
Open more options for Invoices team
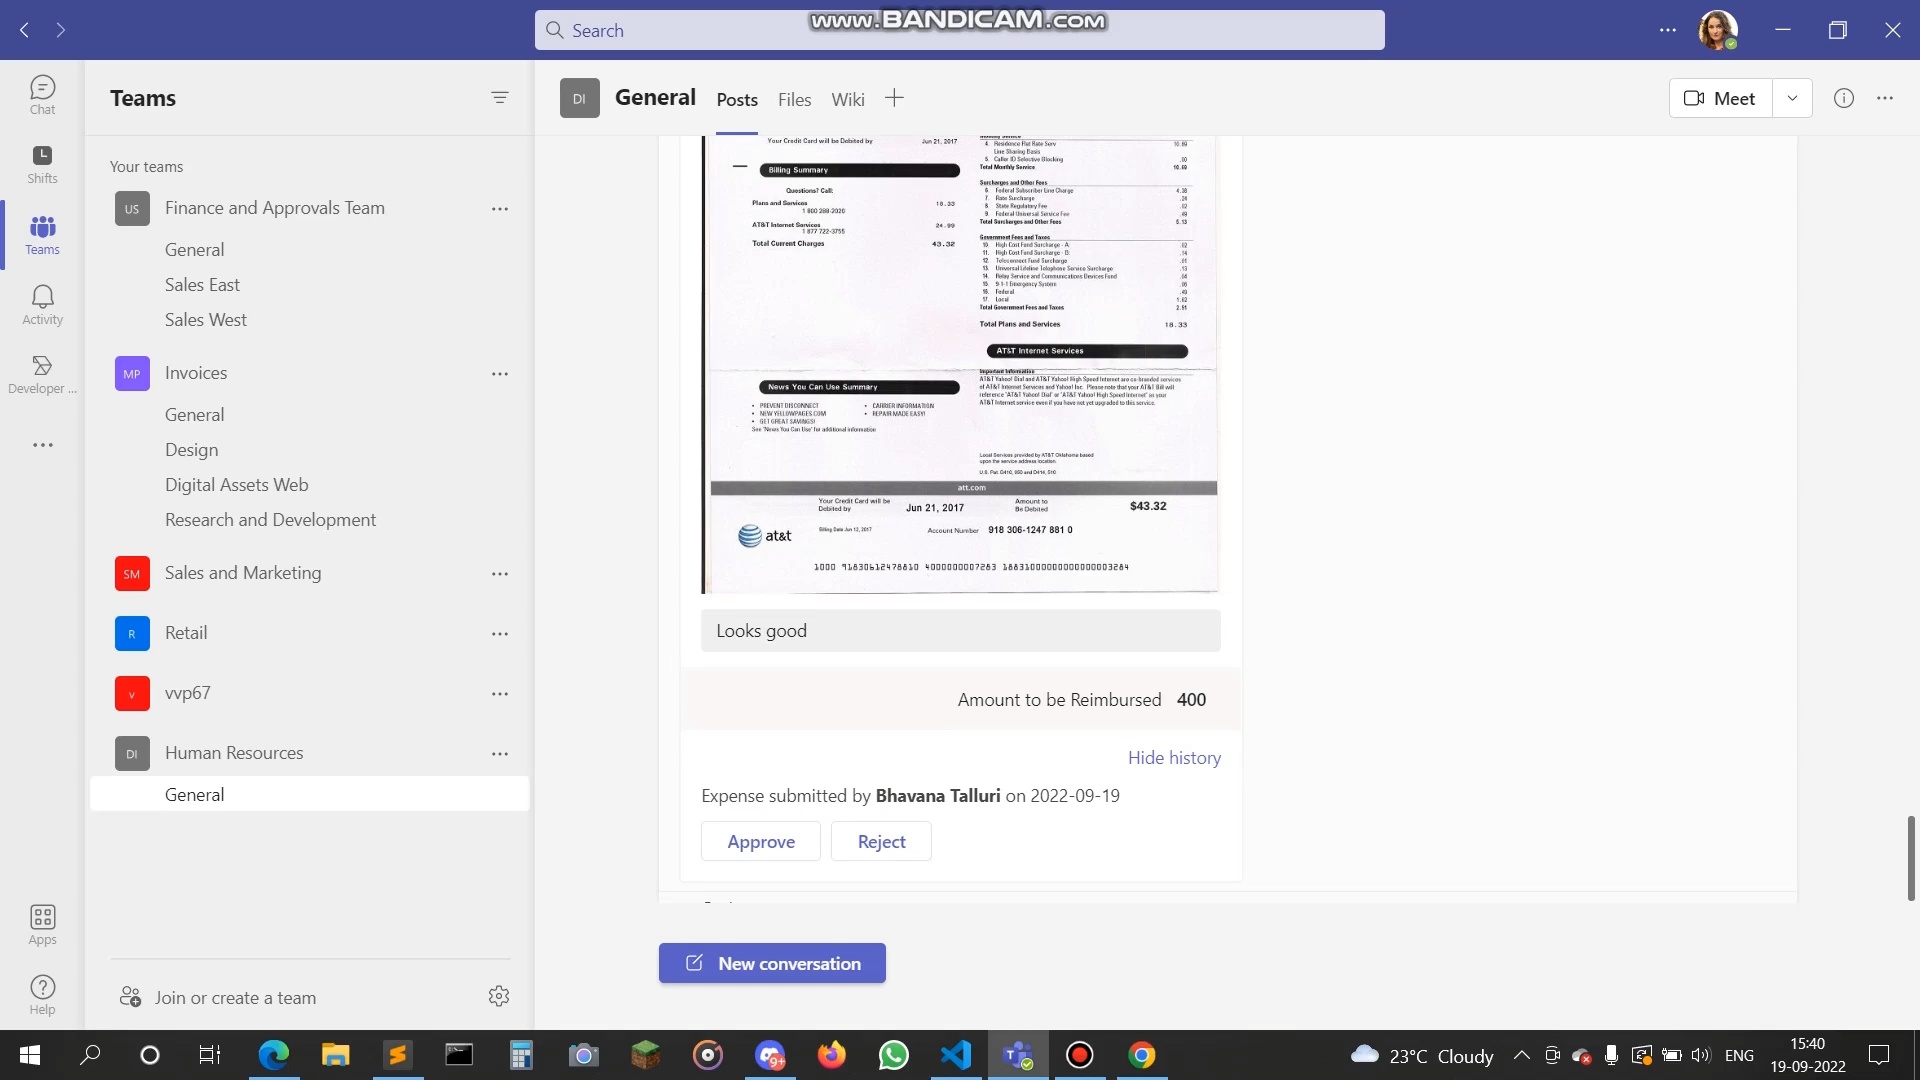[500, 373]
